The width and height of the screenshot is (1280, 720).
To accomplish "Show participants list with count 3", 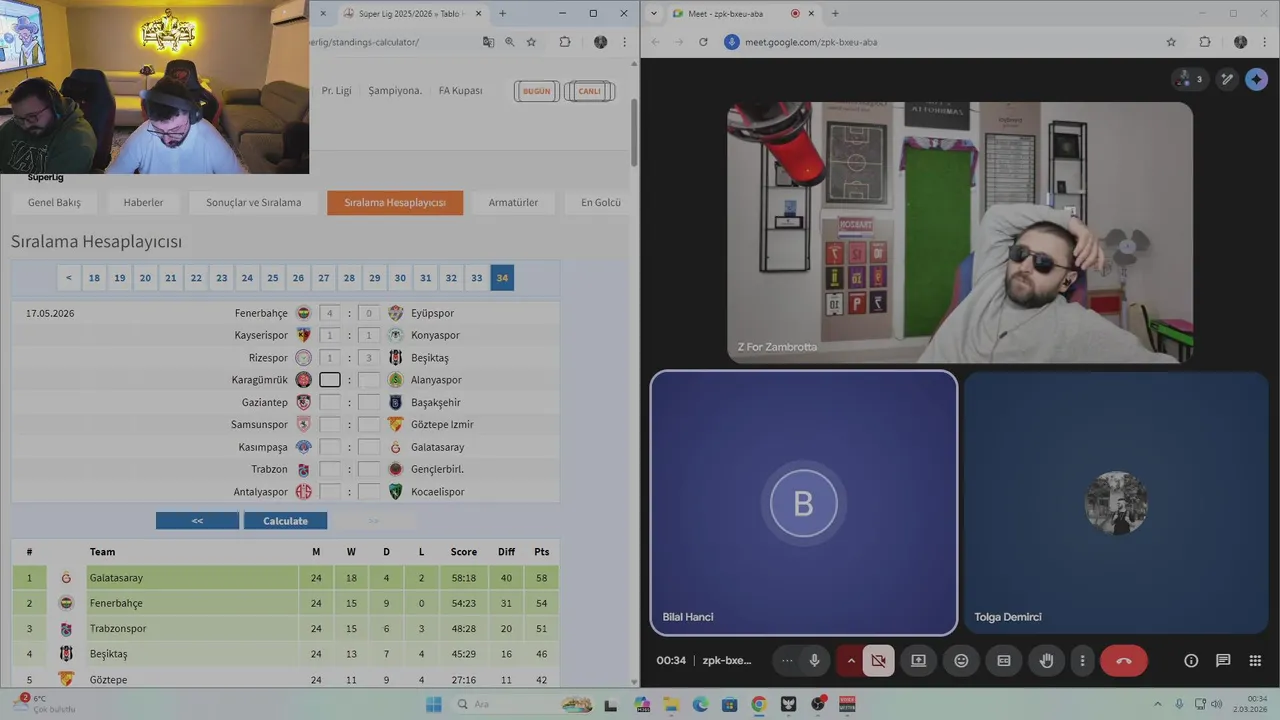I will tap(1191, 79).
